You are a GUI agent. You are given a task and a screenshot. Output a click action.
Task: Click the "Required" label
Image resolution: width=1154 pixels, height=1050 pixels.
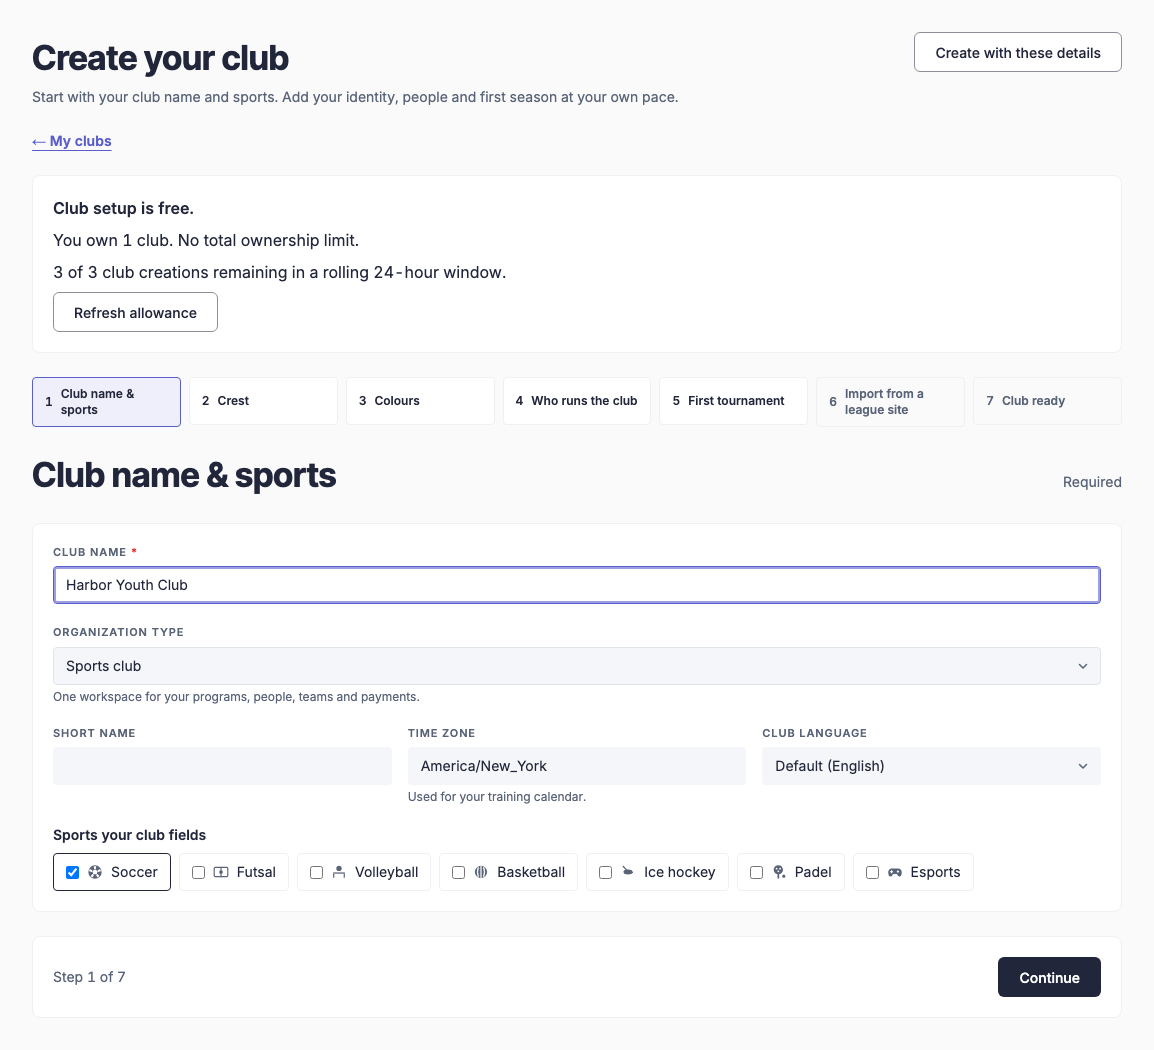pyautogui.click(x=1092, y=482)
